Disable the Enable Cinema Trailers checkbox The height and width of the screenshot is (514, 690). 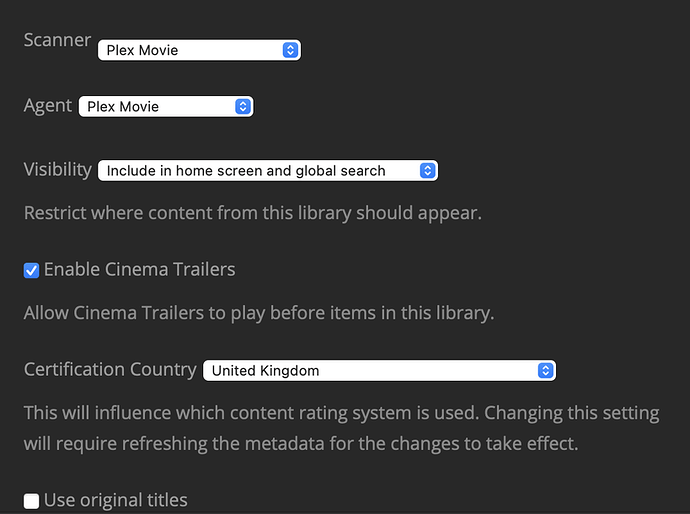click(x=32, y=270)
